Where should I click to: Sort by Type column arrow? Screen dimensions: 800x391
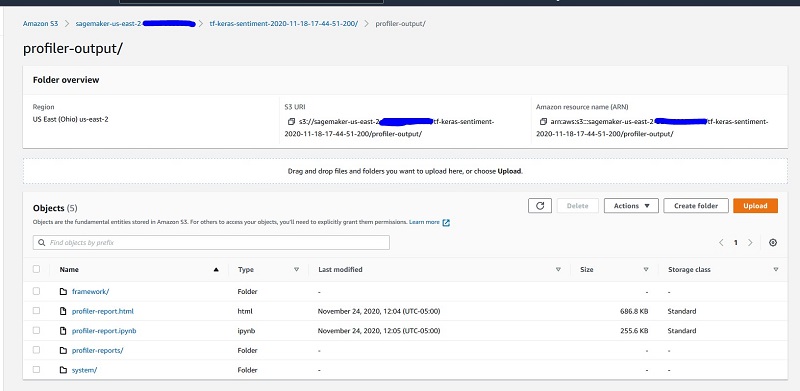296,270
